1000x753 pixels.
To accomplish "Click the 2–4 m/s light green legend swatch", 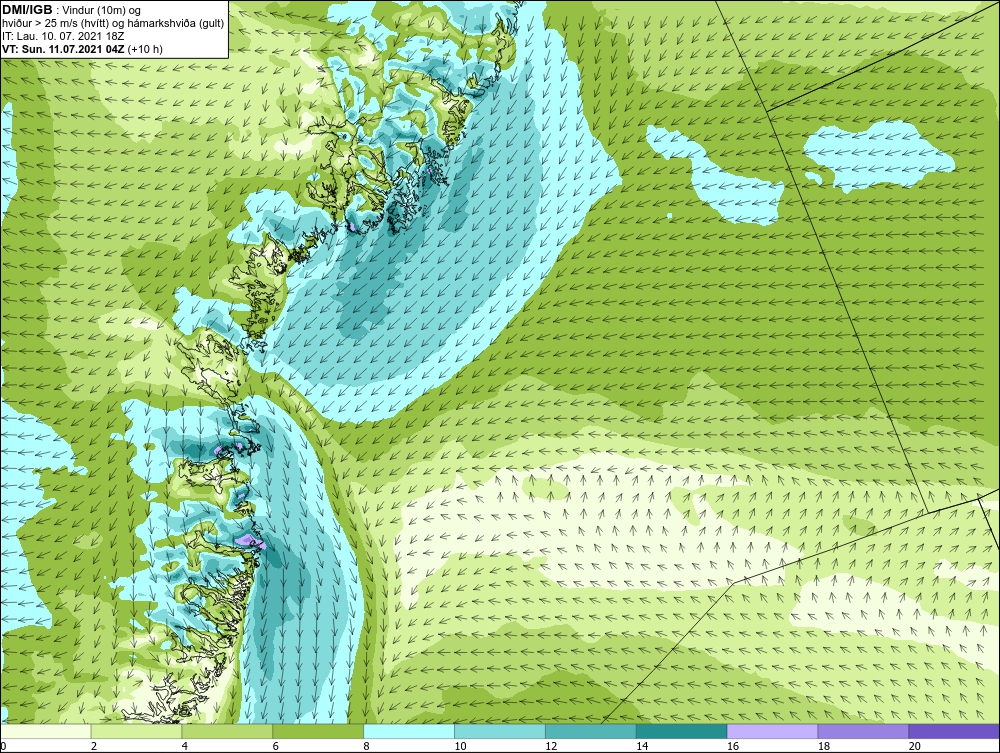I will 136,731.
